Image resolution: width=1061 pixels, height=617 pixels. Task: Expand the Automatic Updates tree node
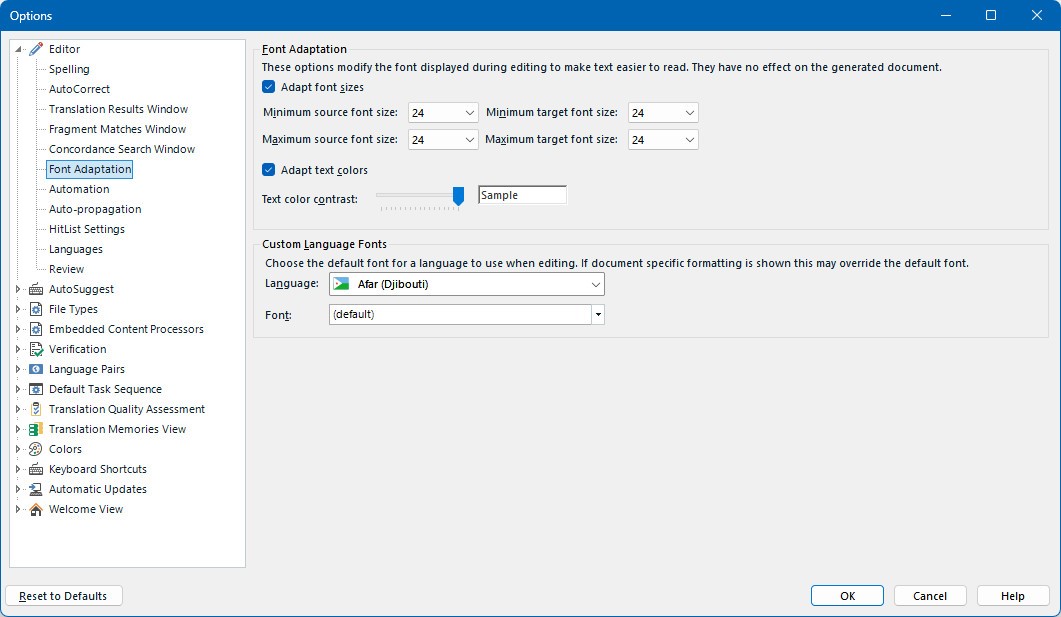coord(18,489)
